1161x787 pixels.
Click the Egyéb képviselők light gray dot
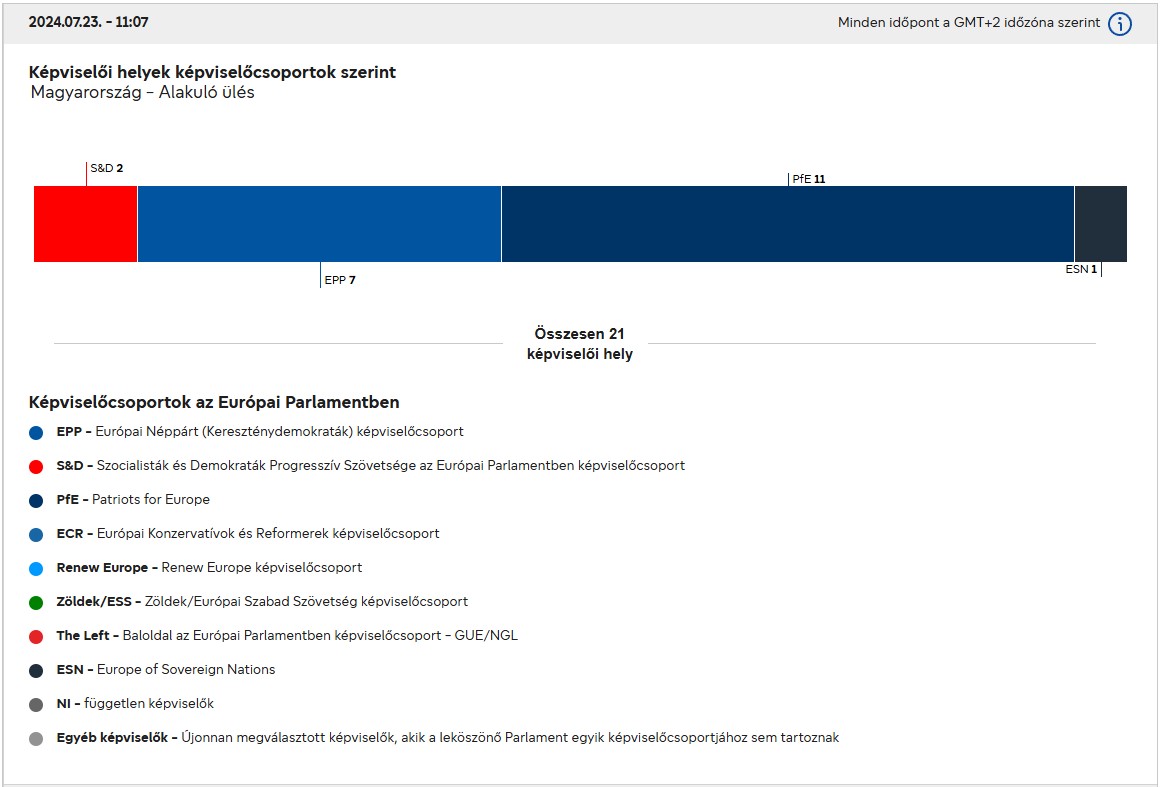coord(36,739)
